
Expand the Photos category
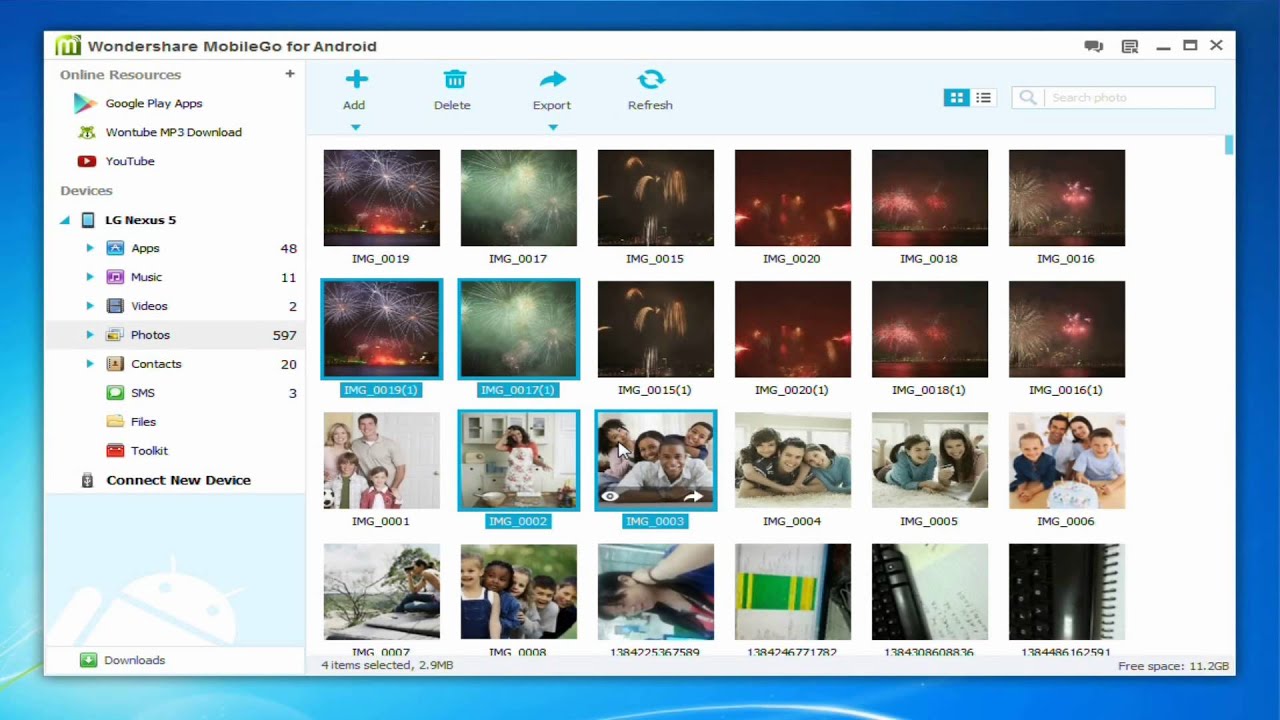tap(90, 335)
